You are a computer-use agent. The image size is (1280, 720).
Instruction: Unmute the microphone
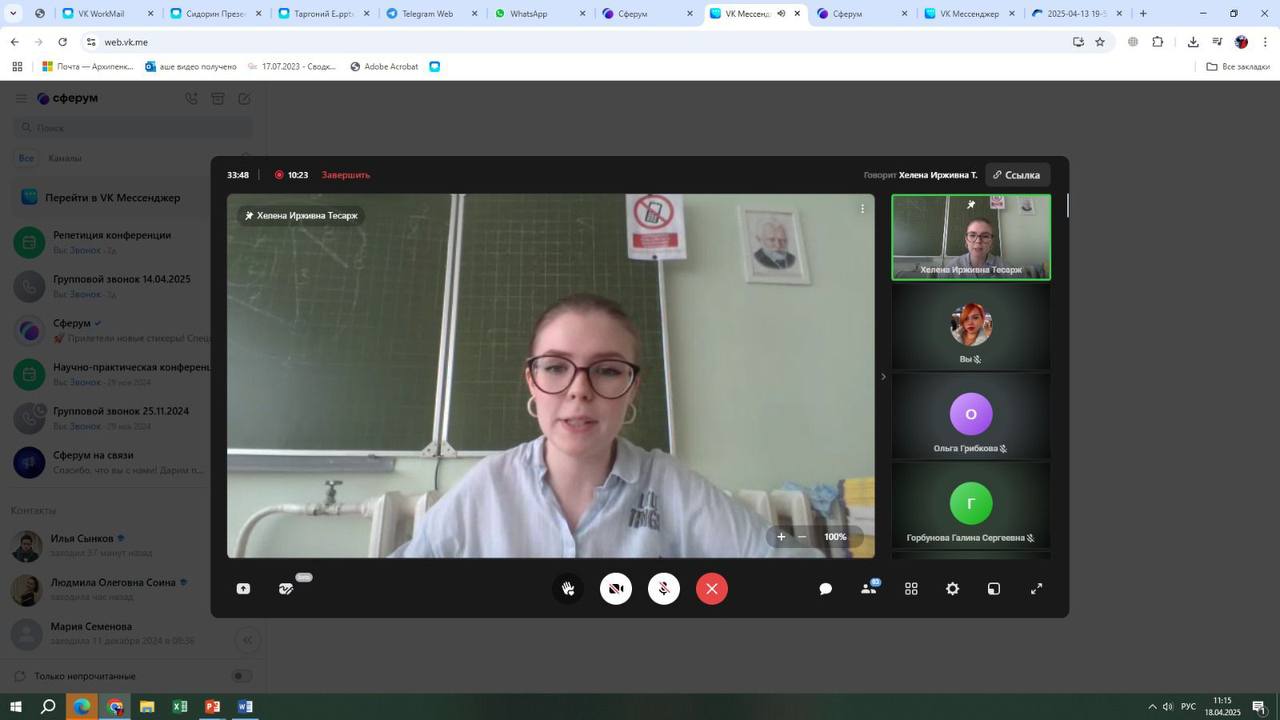click(x=664, y=589)
